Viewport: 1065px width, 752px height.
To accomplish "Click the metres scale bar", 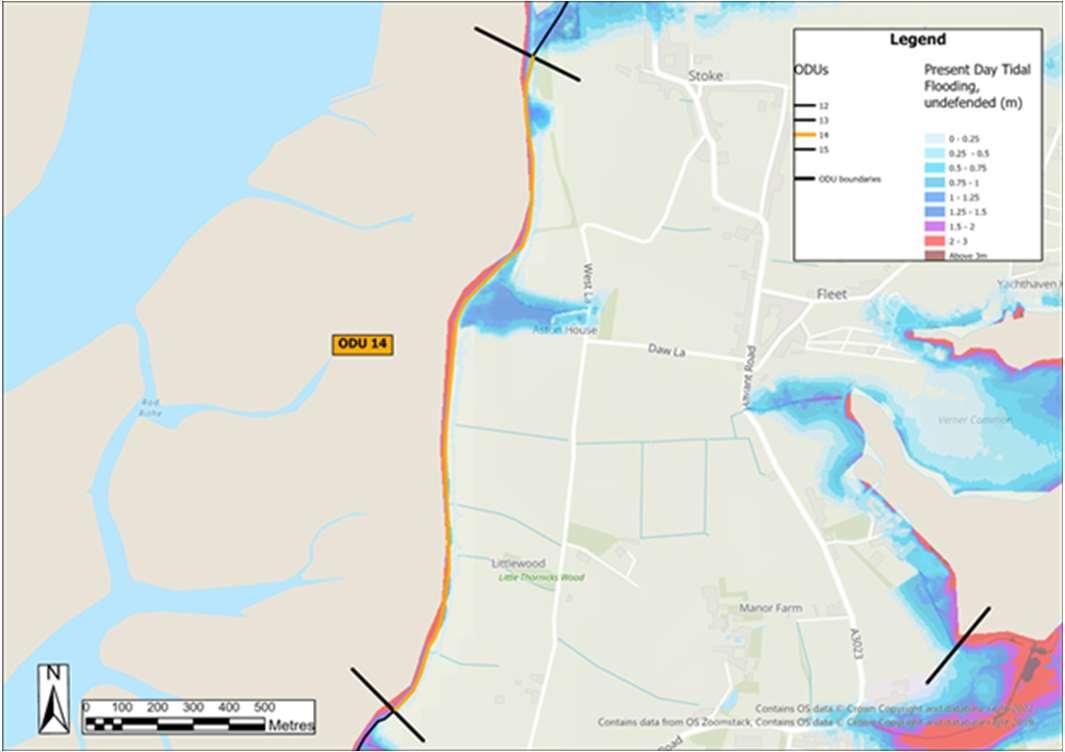I will [x=199, y=717].
